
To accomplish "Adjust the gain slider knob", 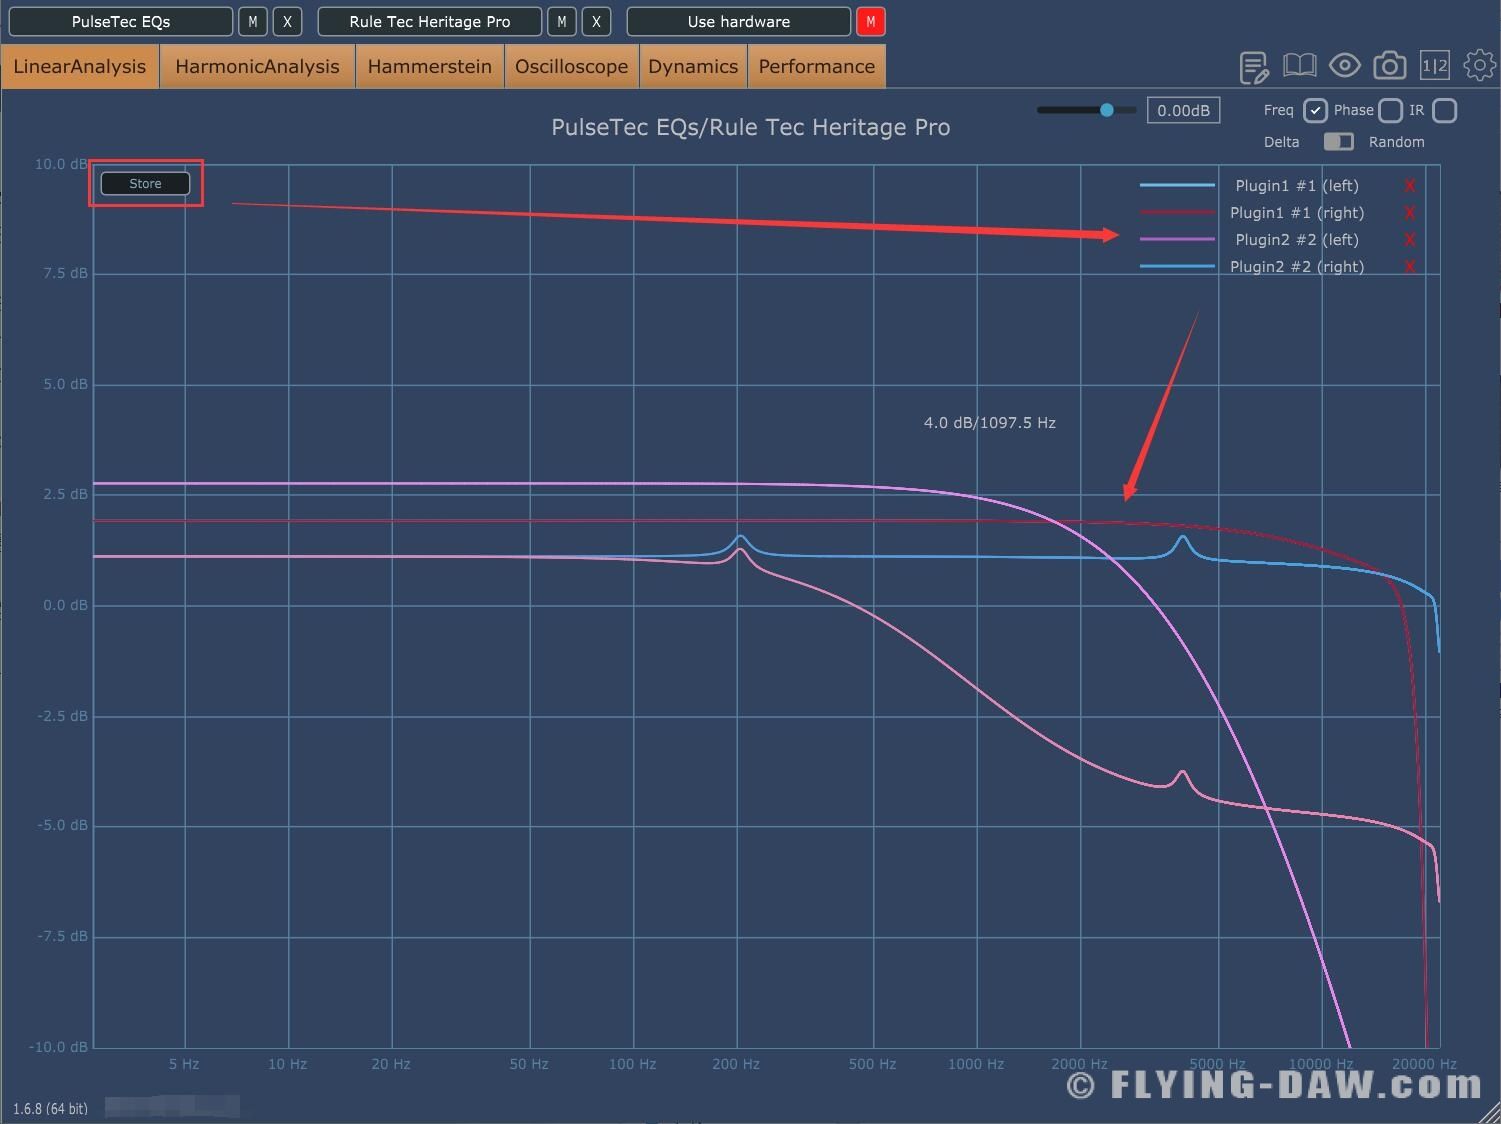I will click(x=1107, y=110).
